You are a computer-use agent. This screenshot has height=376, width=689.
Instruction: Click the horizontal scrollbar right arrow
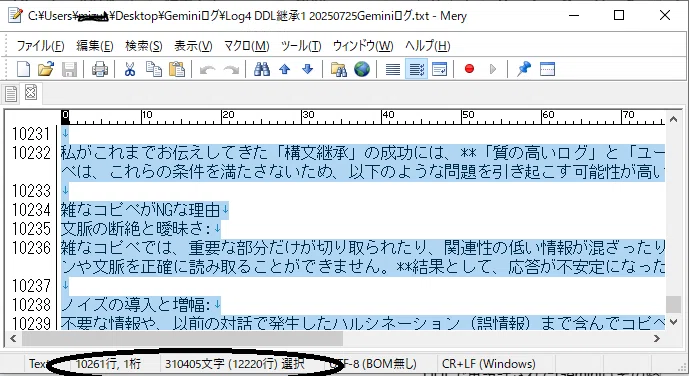(x=657, y=338)
